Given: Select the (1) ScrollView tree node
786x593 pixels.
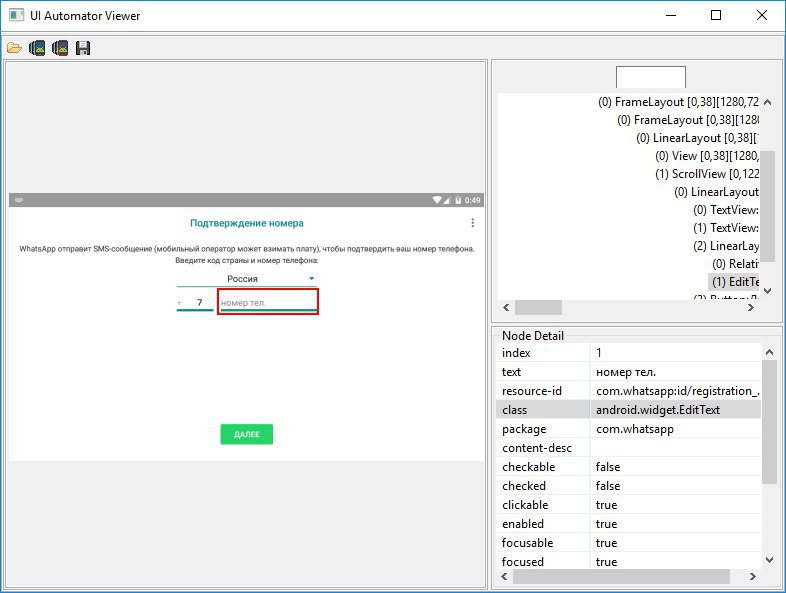Looking at the screenshot, I should pos(707,174).
